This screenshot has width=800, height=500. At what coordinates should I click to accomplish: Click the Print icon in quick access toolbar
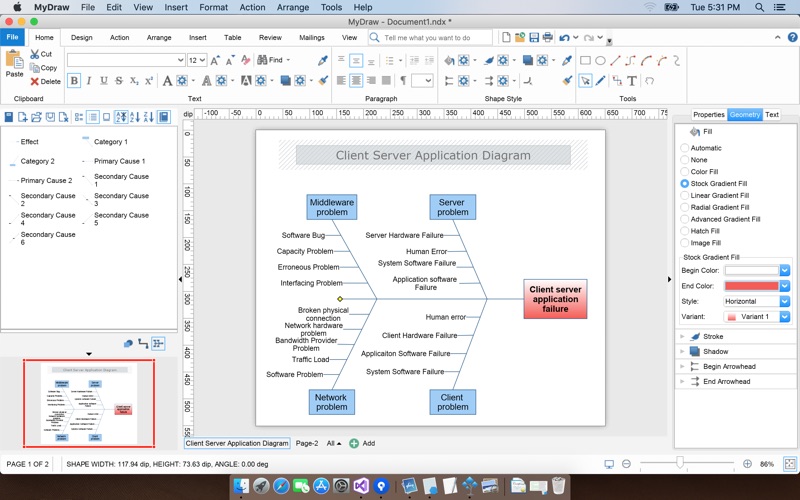(x=547, y=37)
